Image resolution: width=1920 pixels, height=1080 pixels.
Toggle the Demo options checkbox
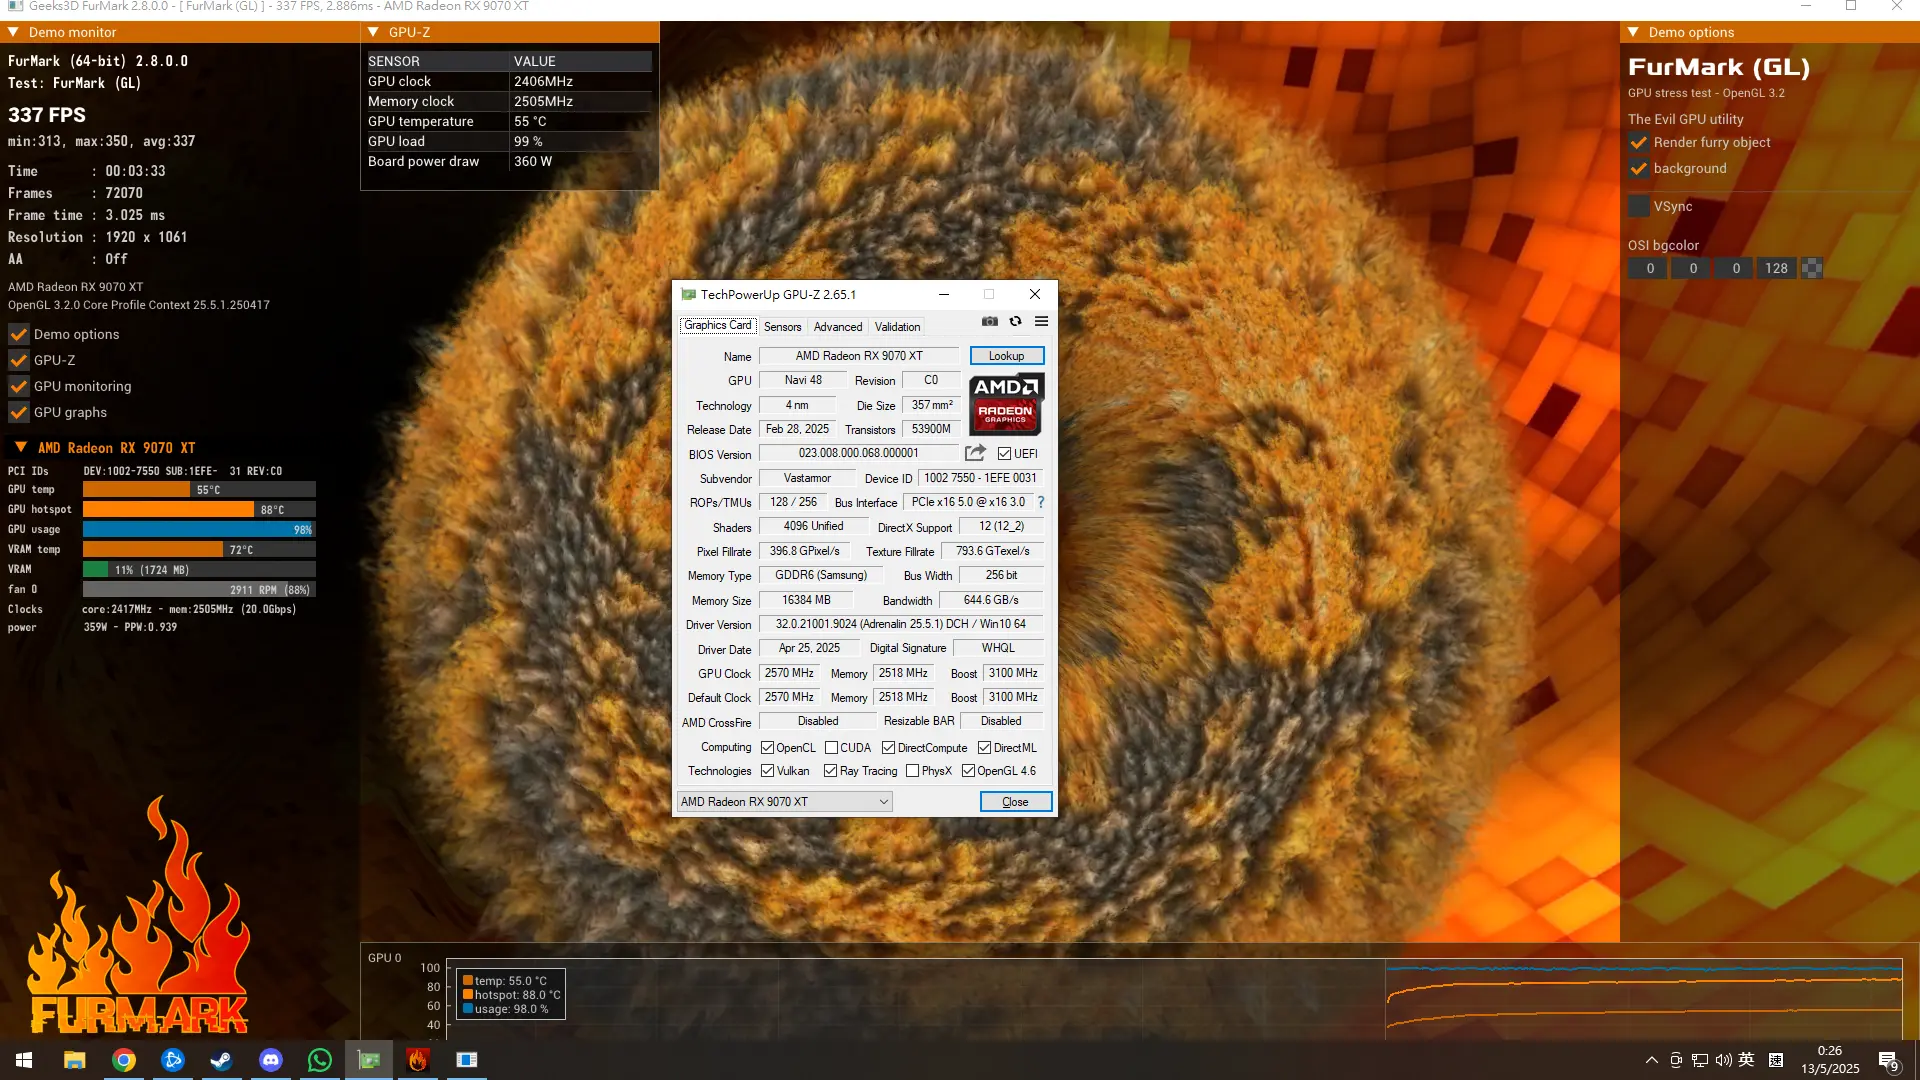click(x=18, y=334)
